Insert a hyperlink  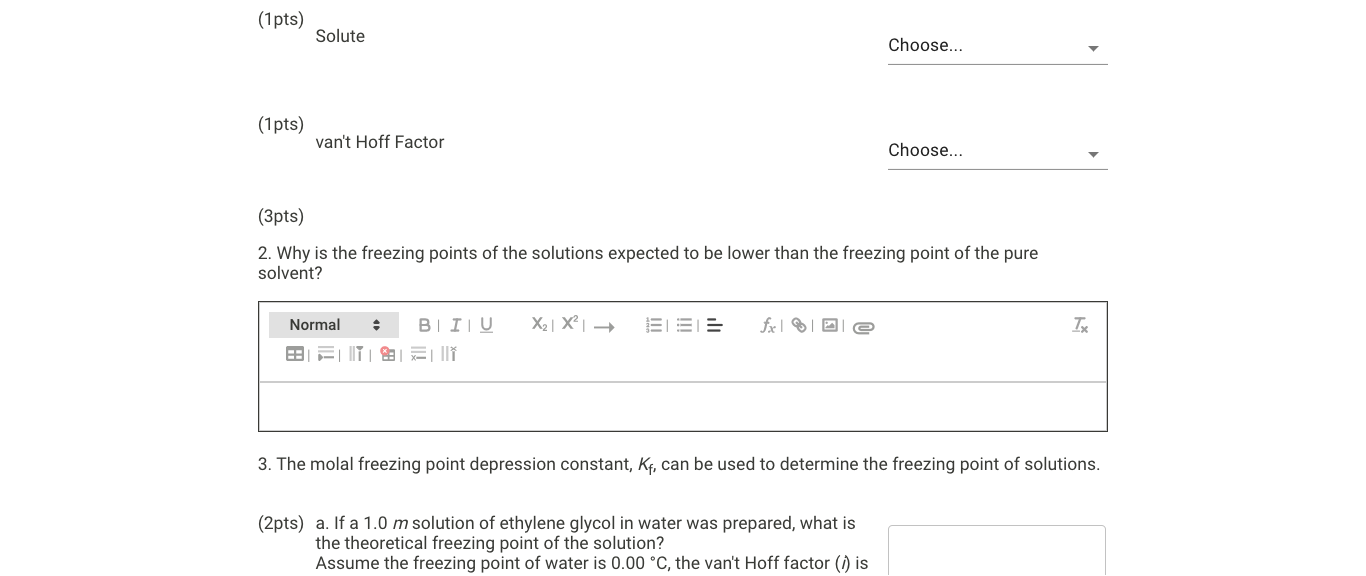coord(799,325)
